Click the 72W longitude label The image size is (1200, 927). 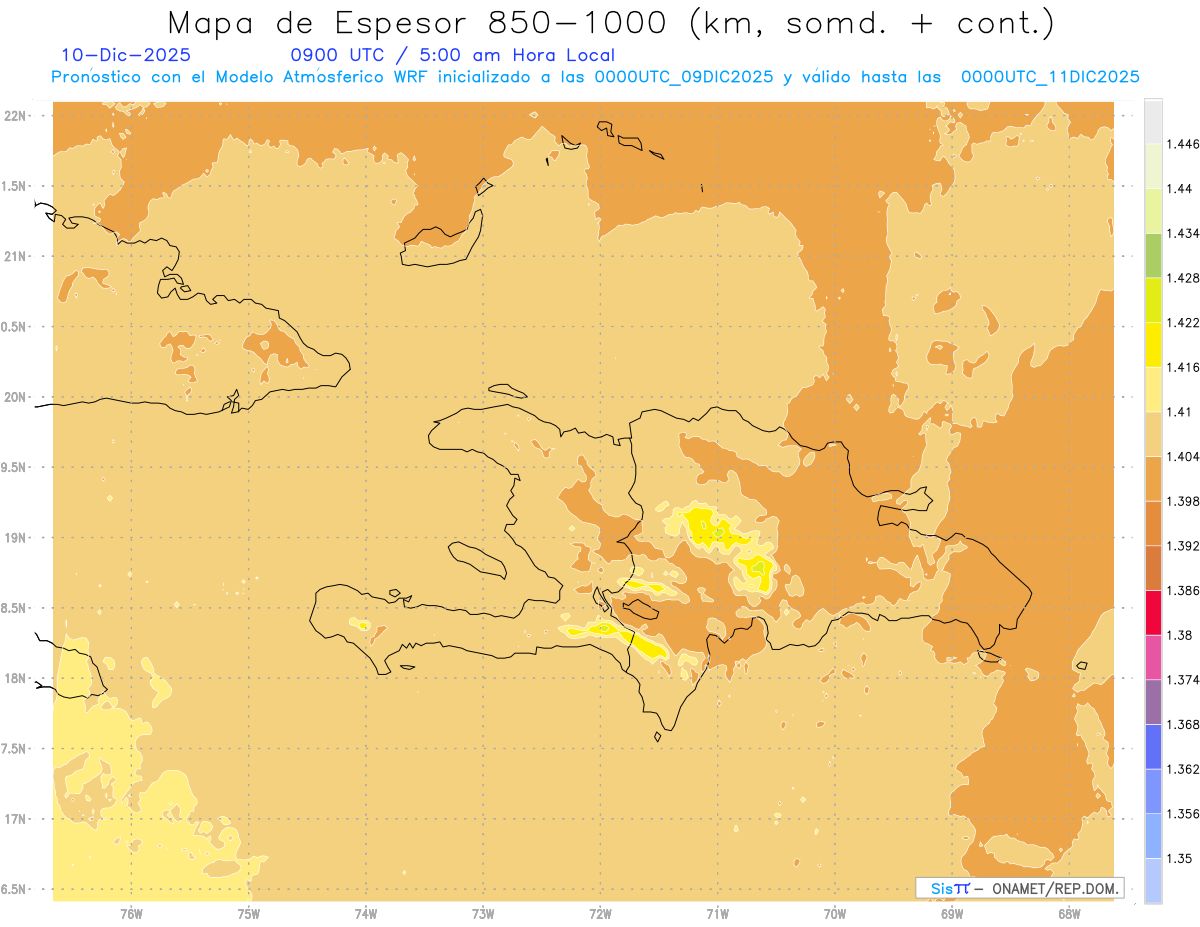pyautogui.click(x=600, y=913)
